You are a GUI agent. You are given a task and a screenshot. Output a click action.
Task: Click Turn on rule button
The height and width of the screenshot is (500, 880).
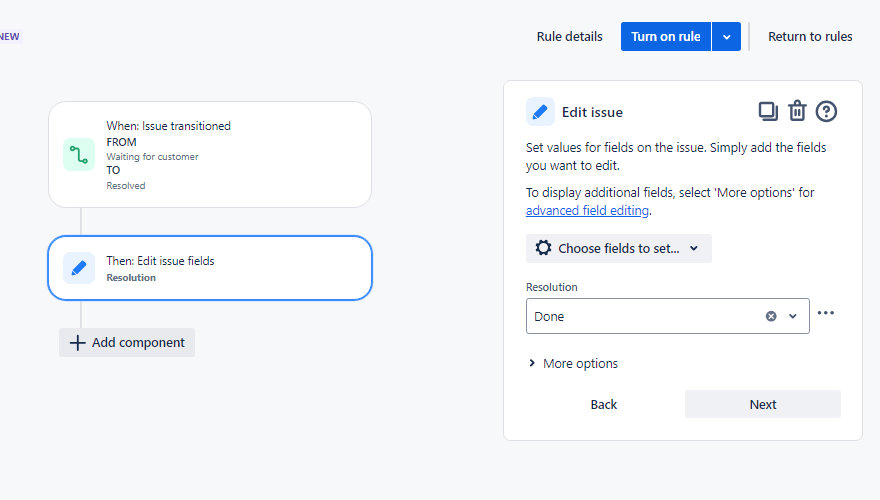(666, 37)
